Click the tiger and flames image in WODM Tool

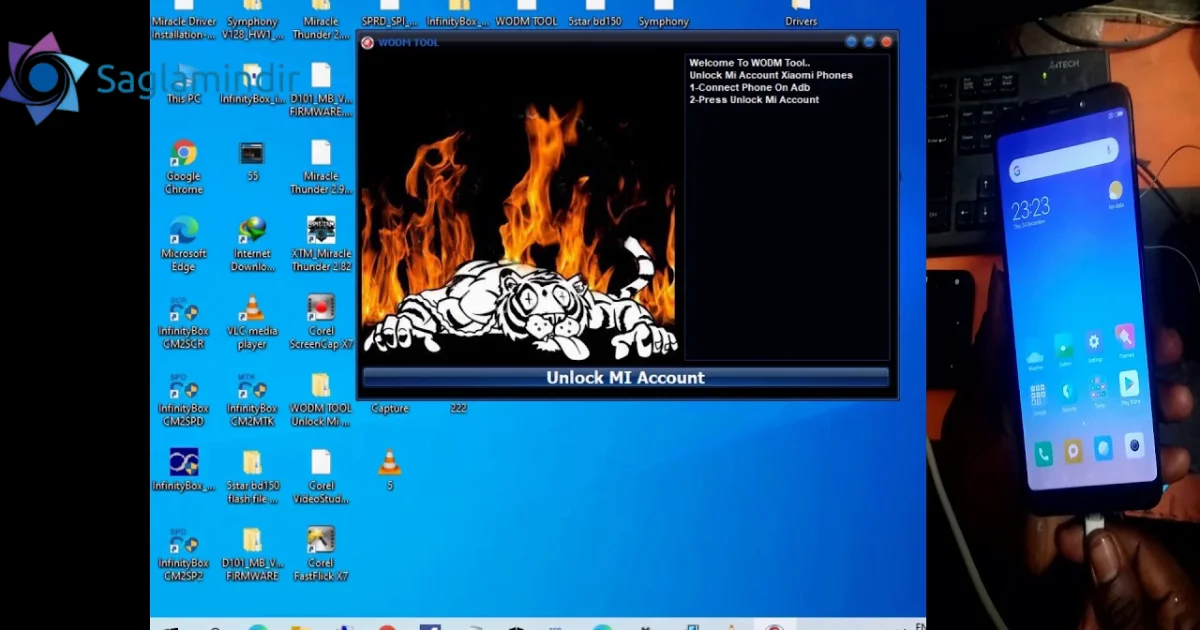pyautogui.click(x=518, y=208)
